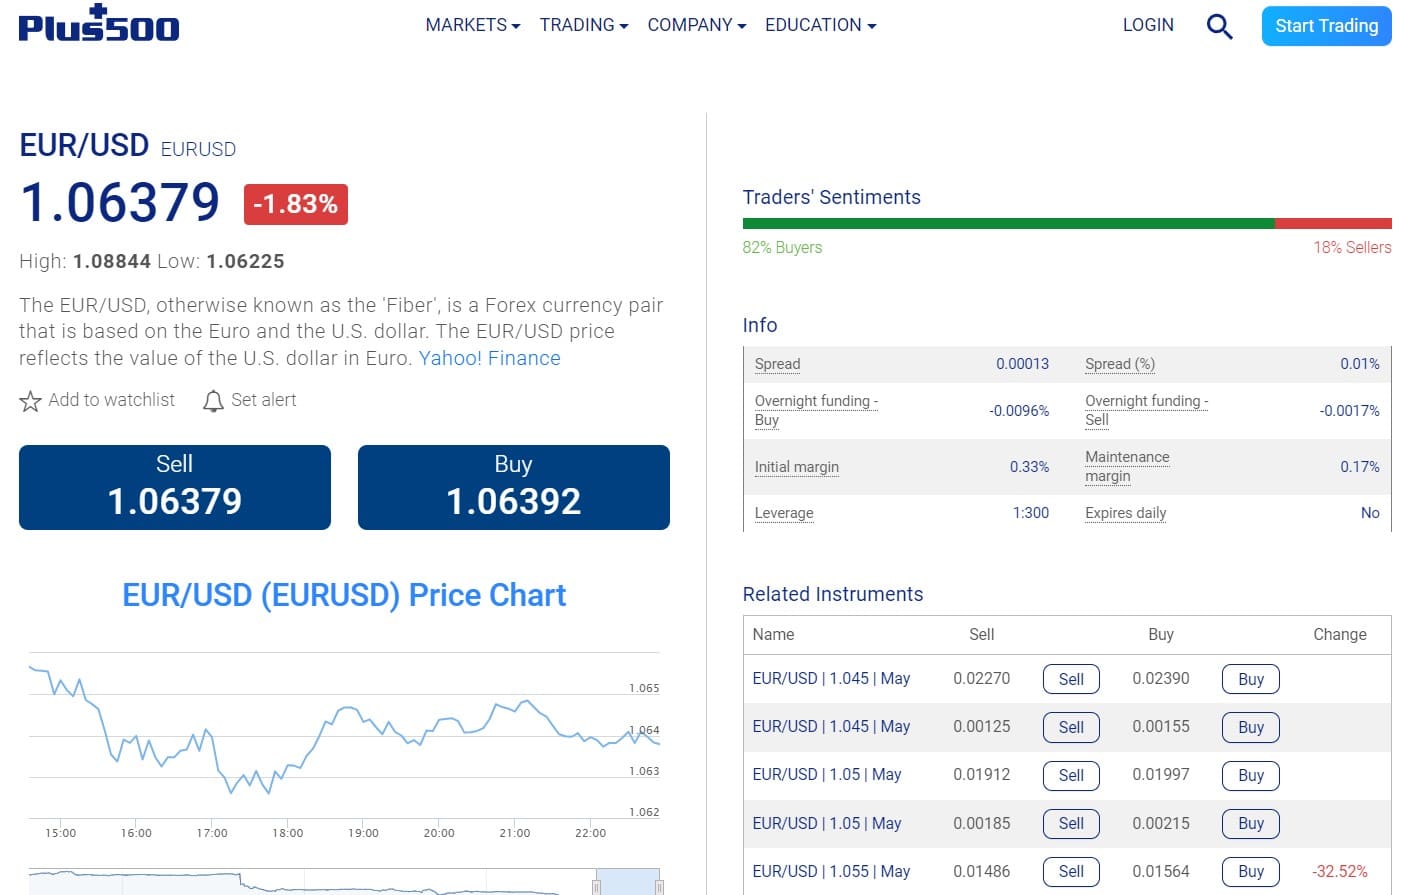Viewport: 1414px width, 895px height.
Task: Click the Start Trading button
Action: (x=1326, y=26)
